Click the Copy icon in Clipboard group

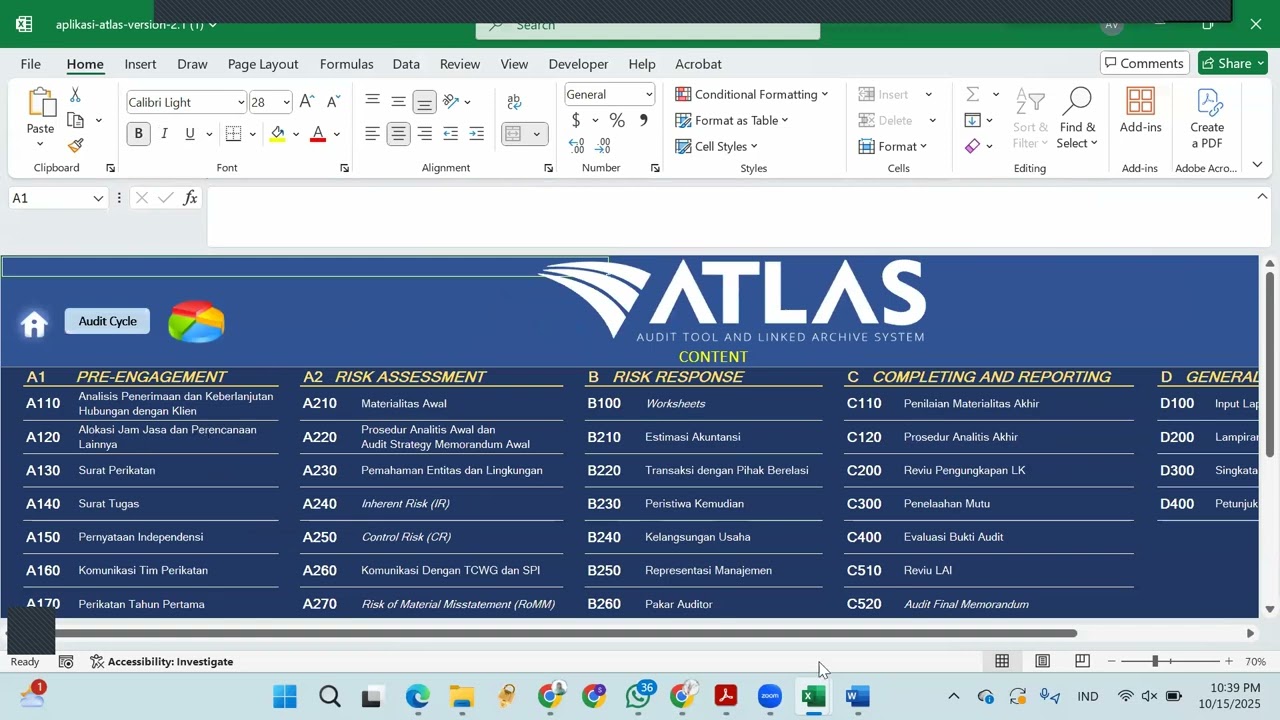pyautogui.click(x=75, y=120)
